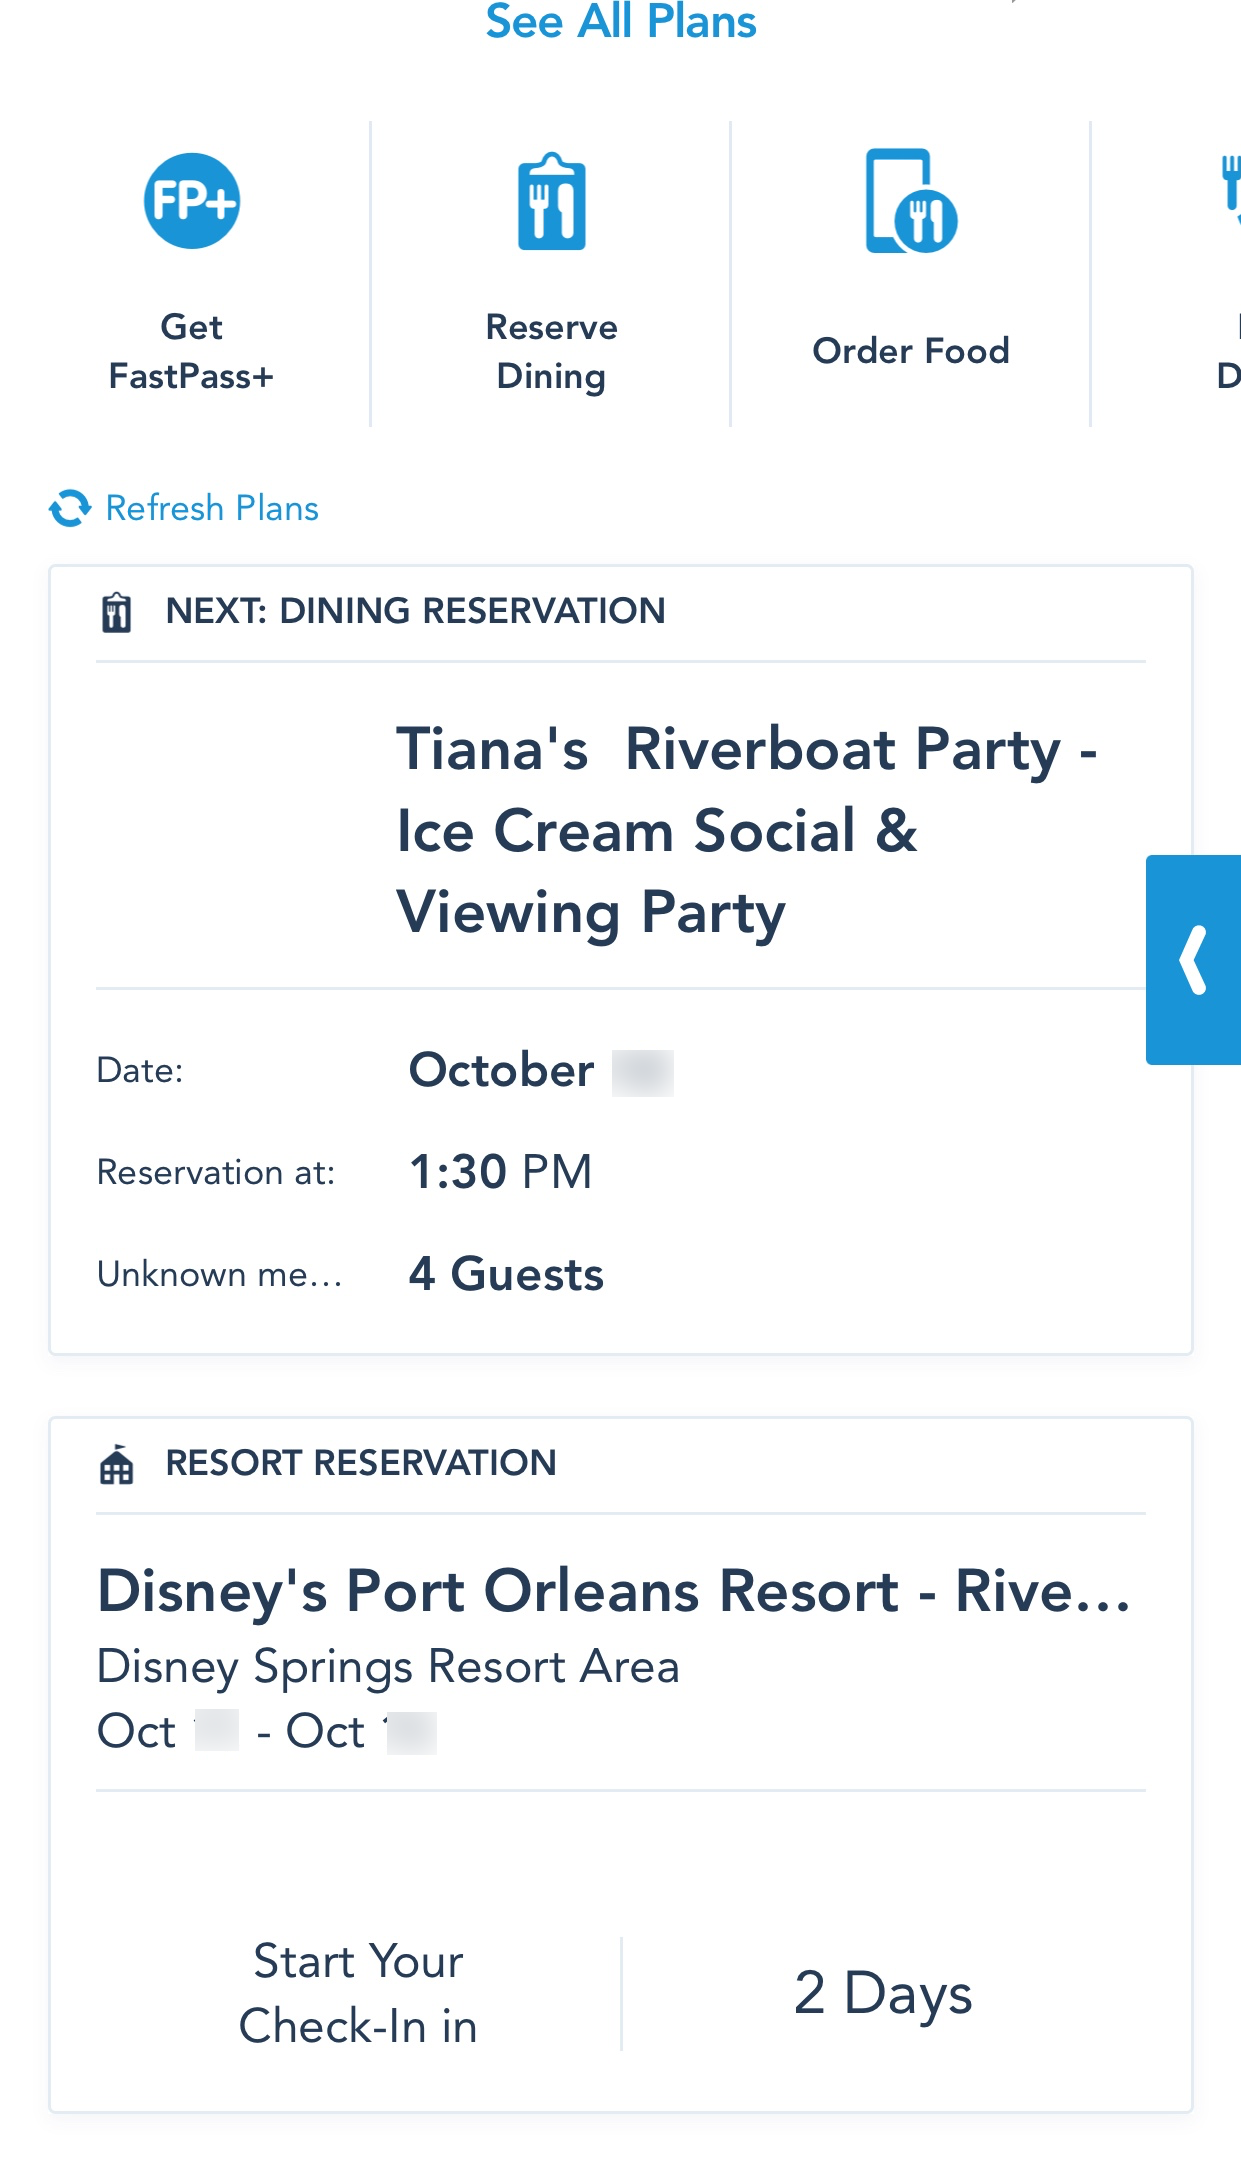The height and width of the screenshot is (2158, 1241).
Task: Open Tiana's Riverboat Party reservation title
Action: [746, 830]
